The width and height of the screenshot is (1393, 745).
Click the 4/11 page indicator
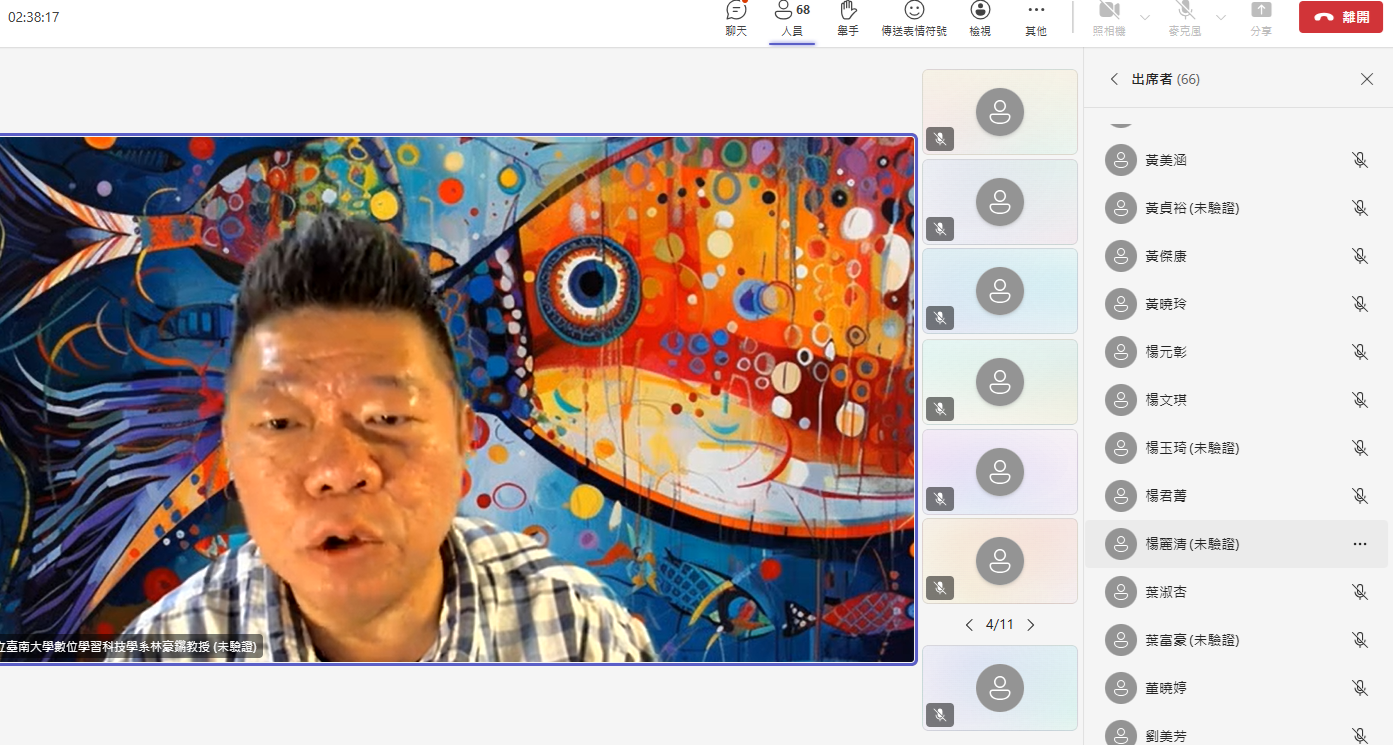point(1000,625)
